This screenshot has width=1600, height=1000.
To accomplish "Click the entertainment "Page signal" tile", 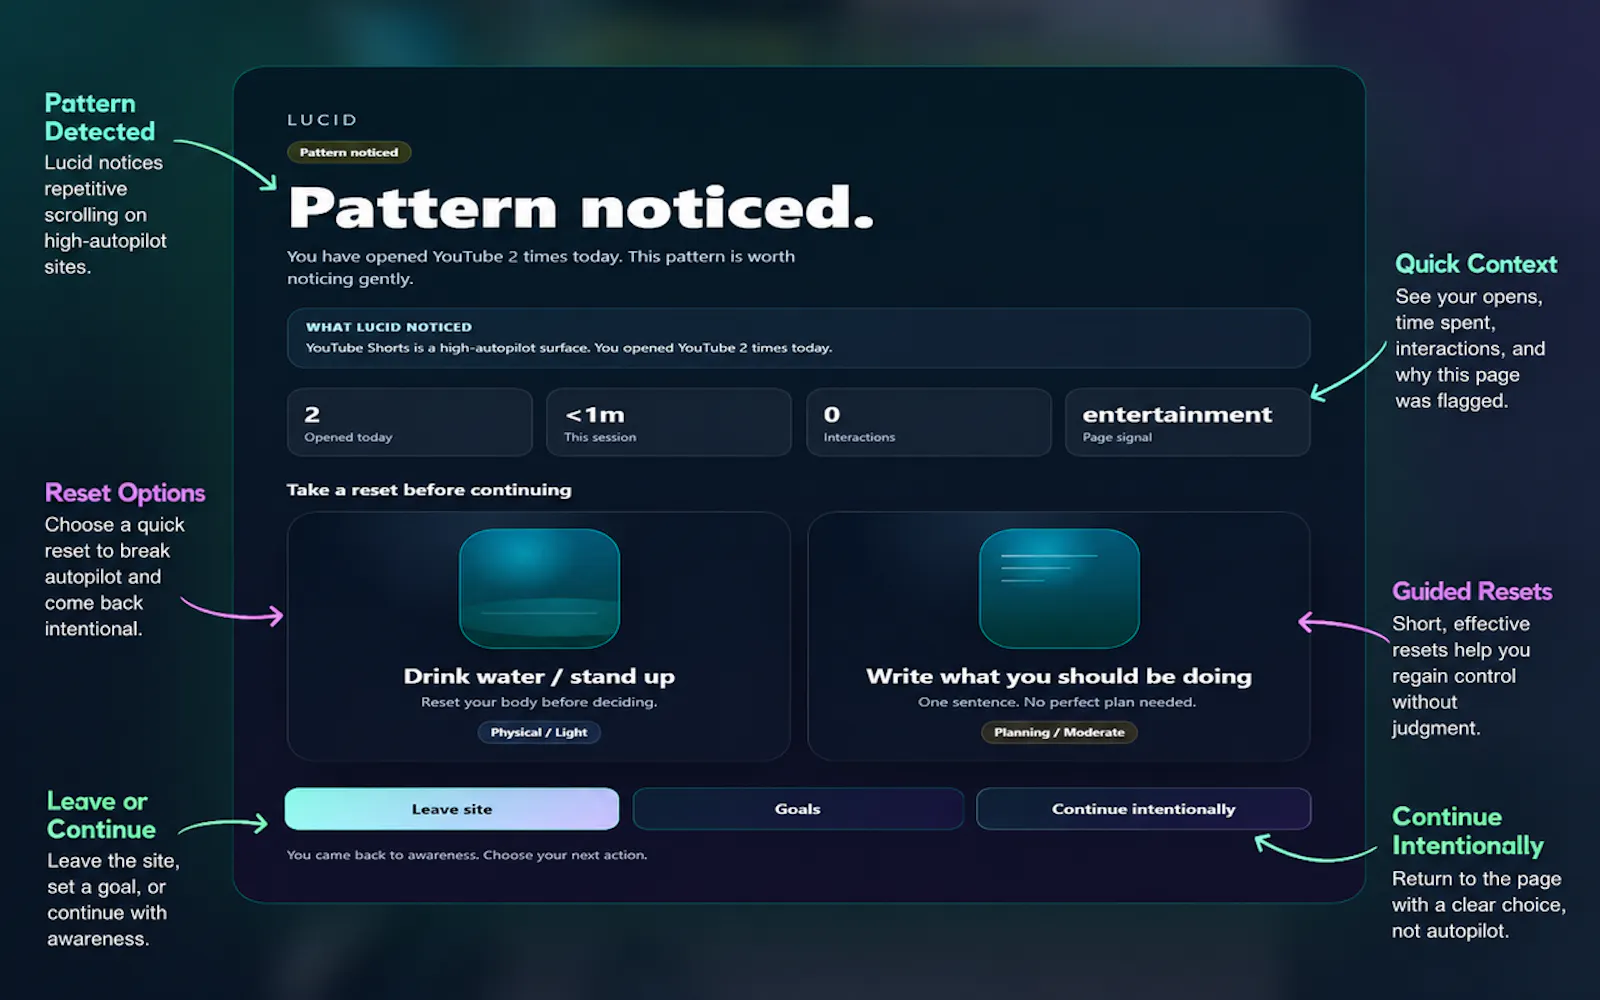I will tap(1188, 422).
